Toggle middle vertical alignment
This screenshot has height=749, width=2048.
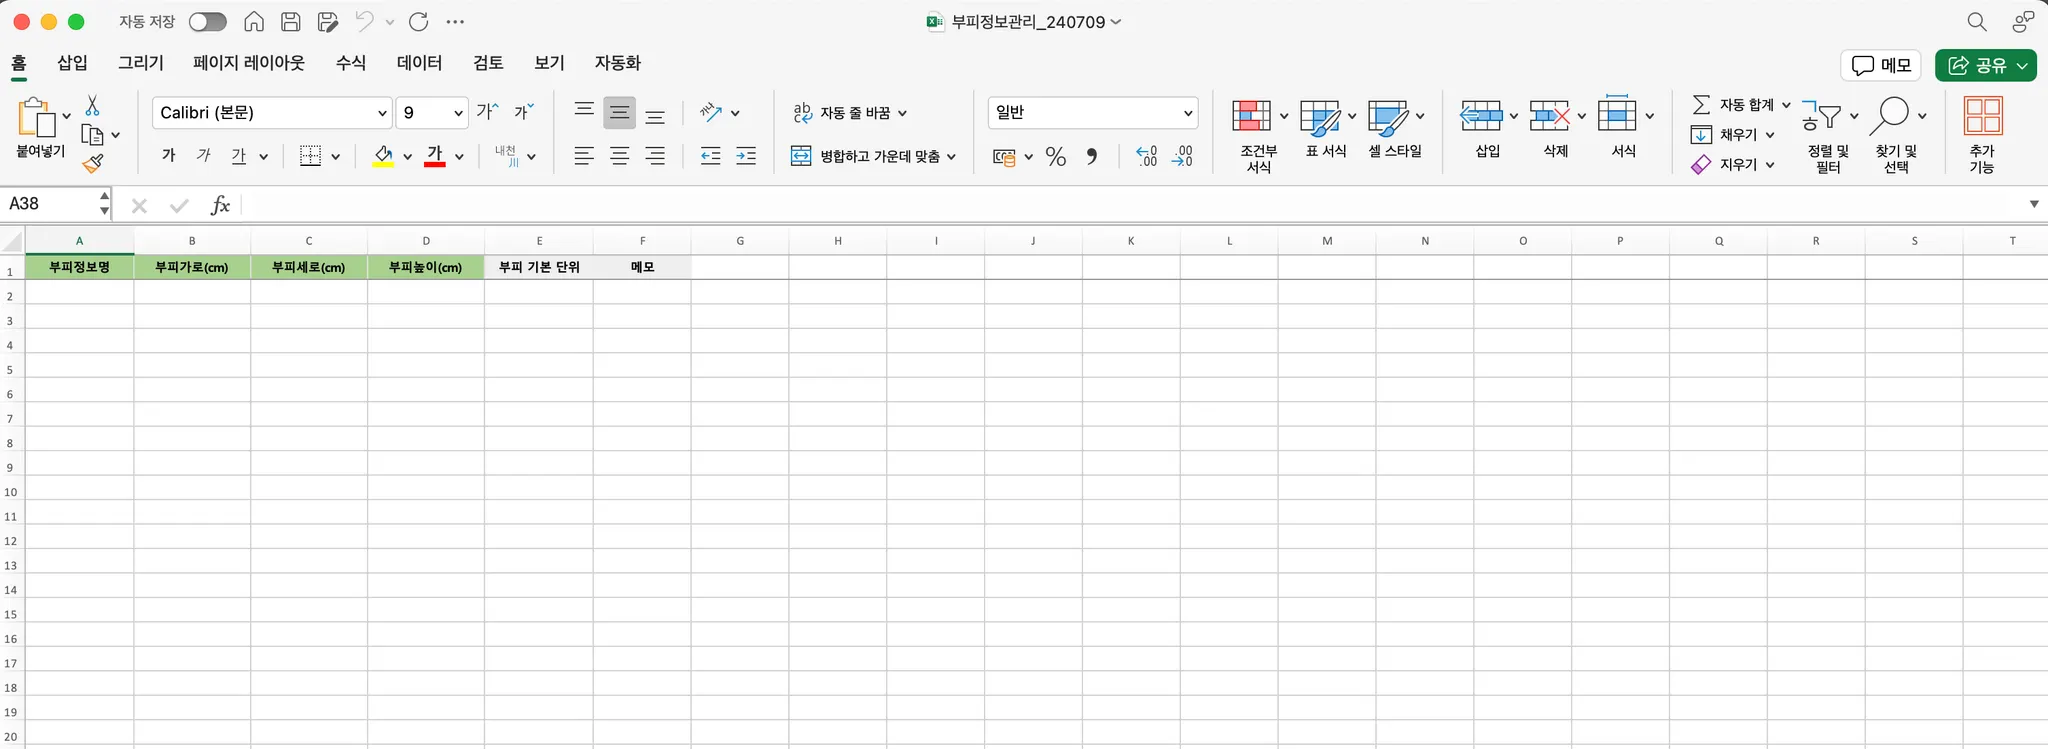coord(620,113)
